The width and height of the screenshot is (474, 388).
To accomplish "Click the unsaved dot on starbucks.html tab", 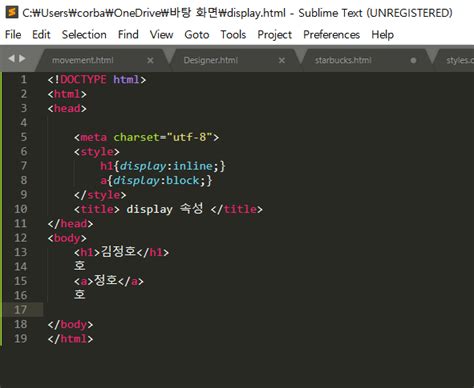I will click(x=413, y=60).
